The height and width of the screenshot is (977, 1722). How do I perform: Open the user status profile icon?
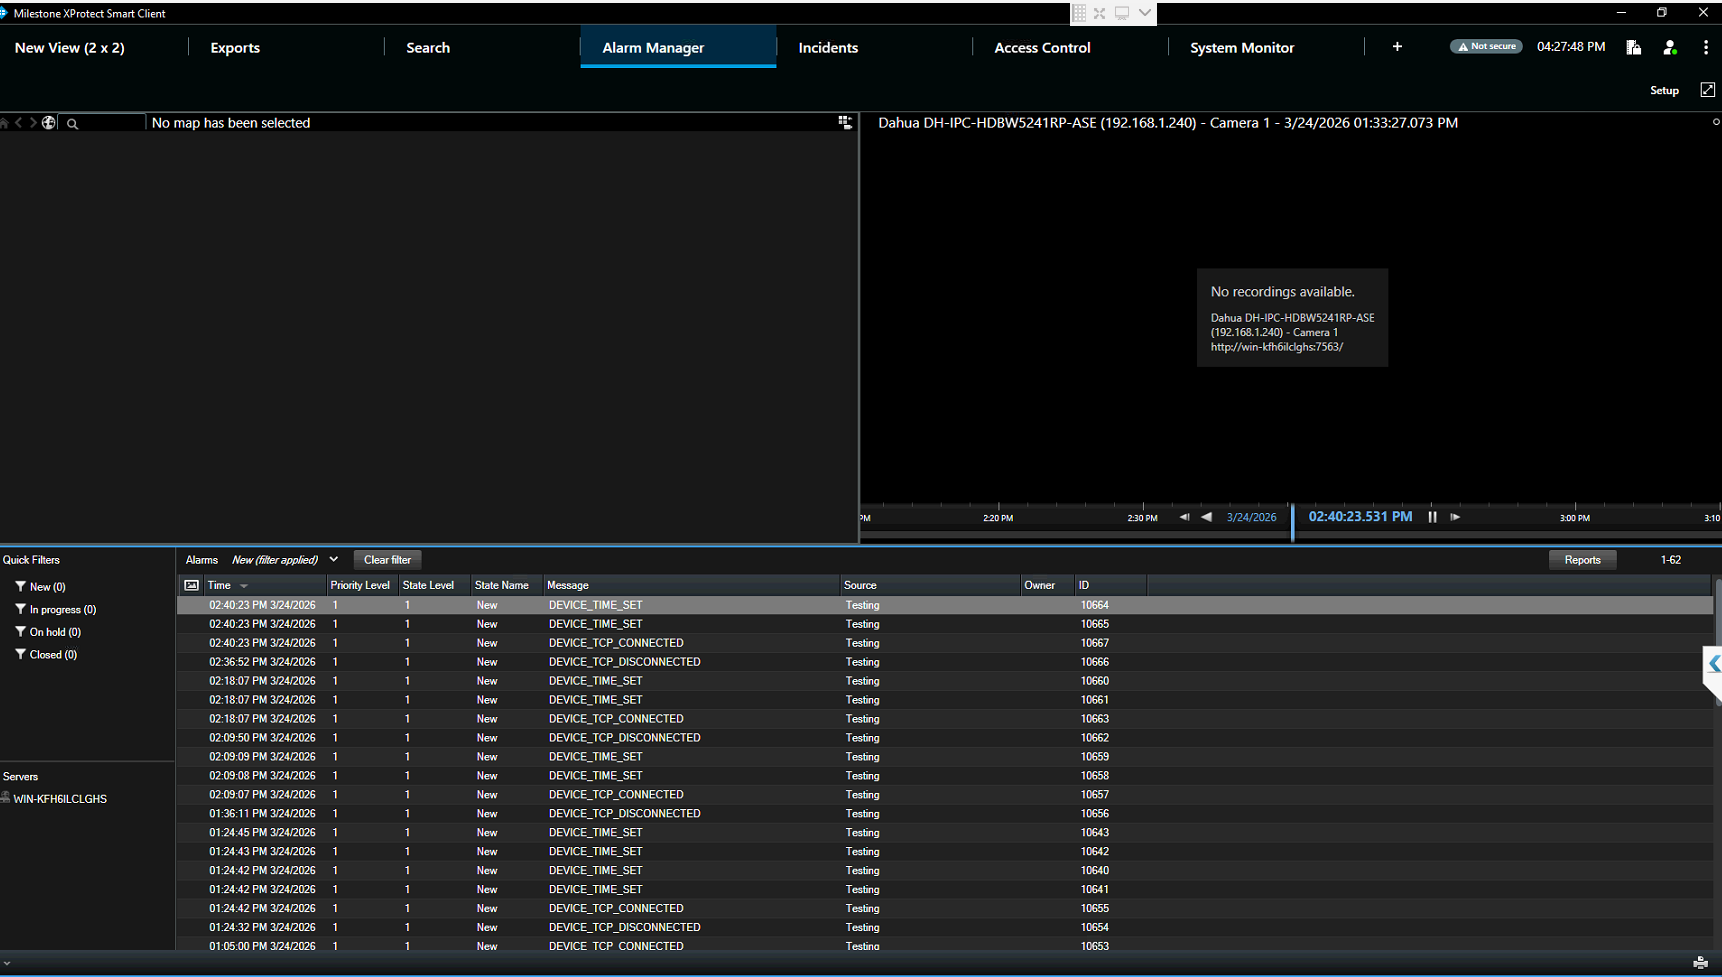pyautogui.click(x=1669, y=47)
